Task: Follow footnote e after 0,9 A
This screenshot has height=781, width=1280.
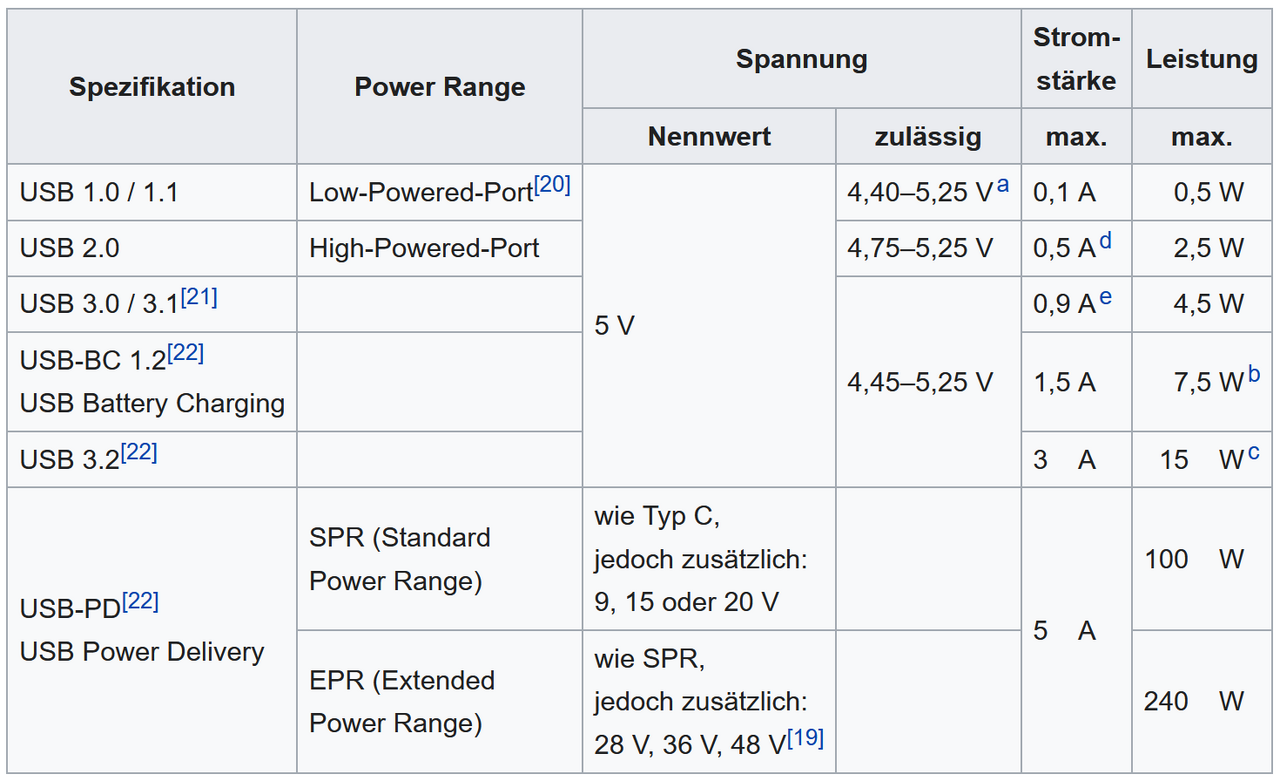Action: (1105, 297)
